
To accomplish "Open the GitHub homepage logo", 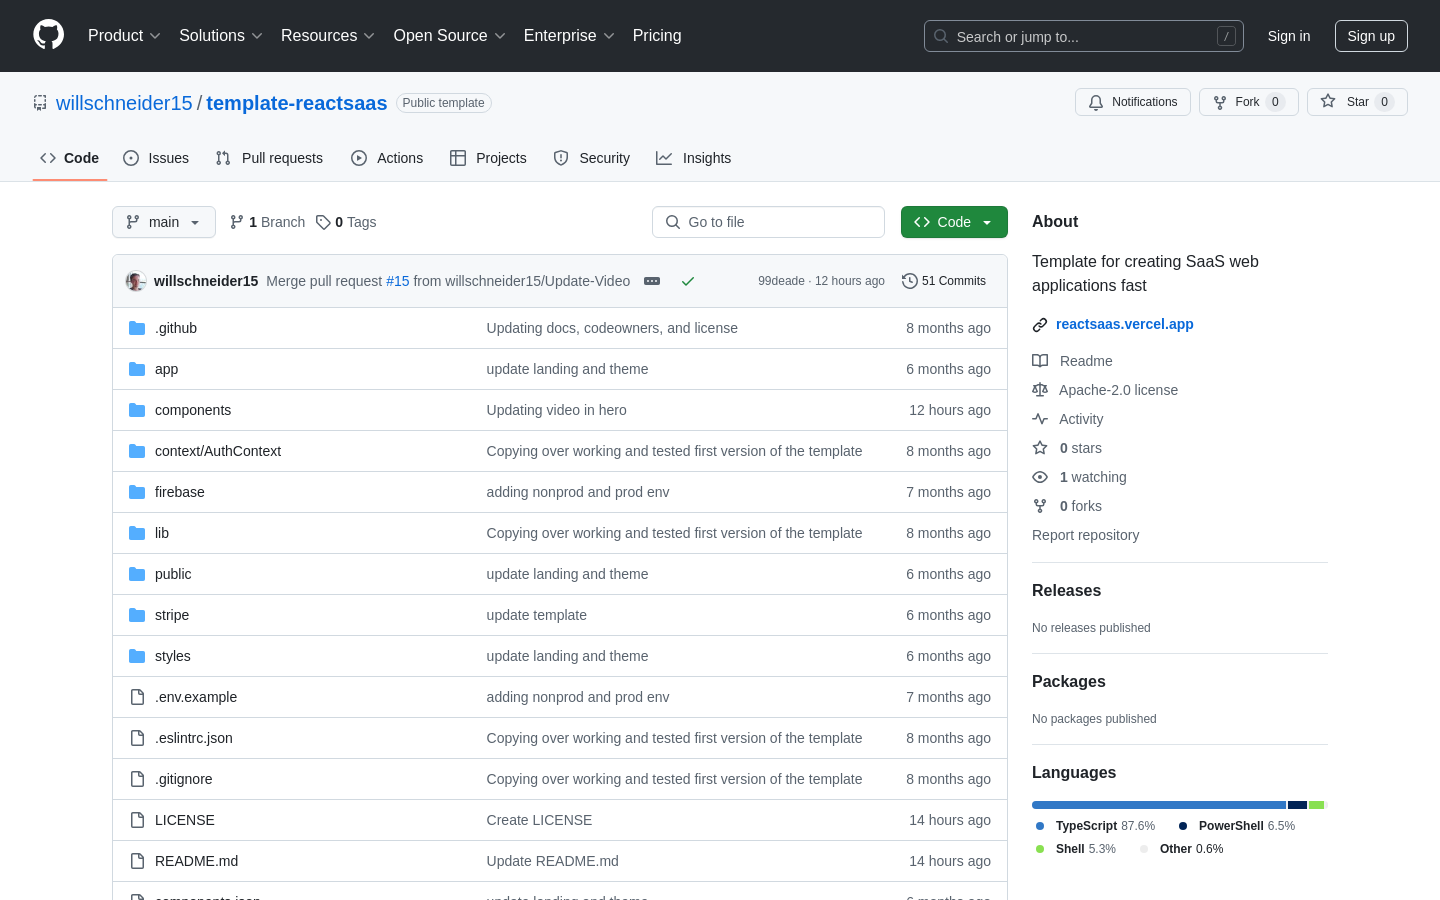I will (48, 35).
